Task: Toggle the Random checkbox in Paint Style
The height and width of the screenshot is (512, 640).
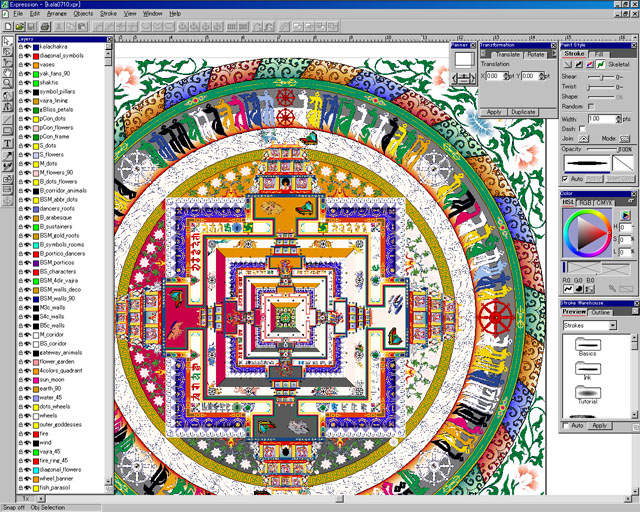Action: tap(591, 106)
